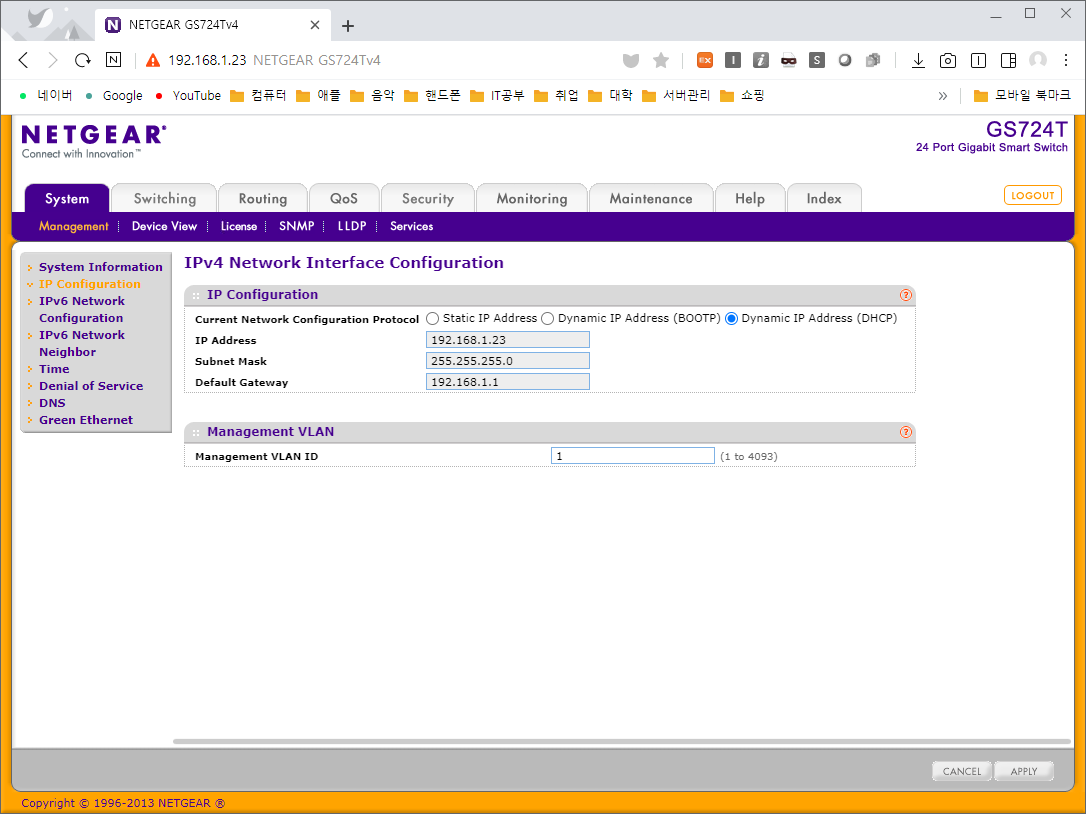Click the italic i info extension icon
The height and width of the screenshot is (814, 1086).
pos(760,60)
